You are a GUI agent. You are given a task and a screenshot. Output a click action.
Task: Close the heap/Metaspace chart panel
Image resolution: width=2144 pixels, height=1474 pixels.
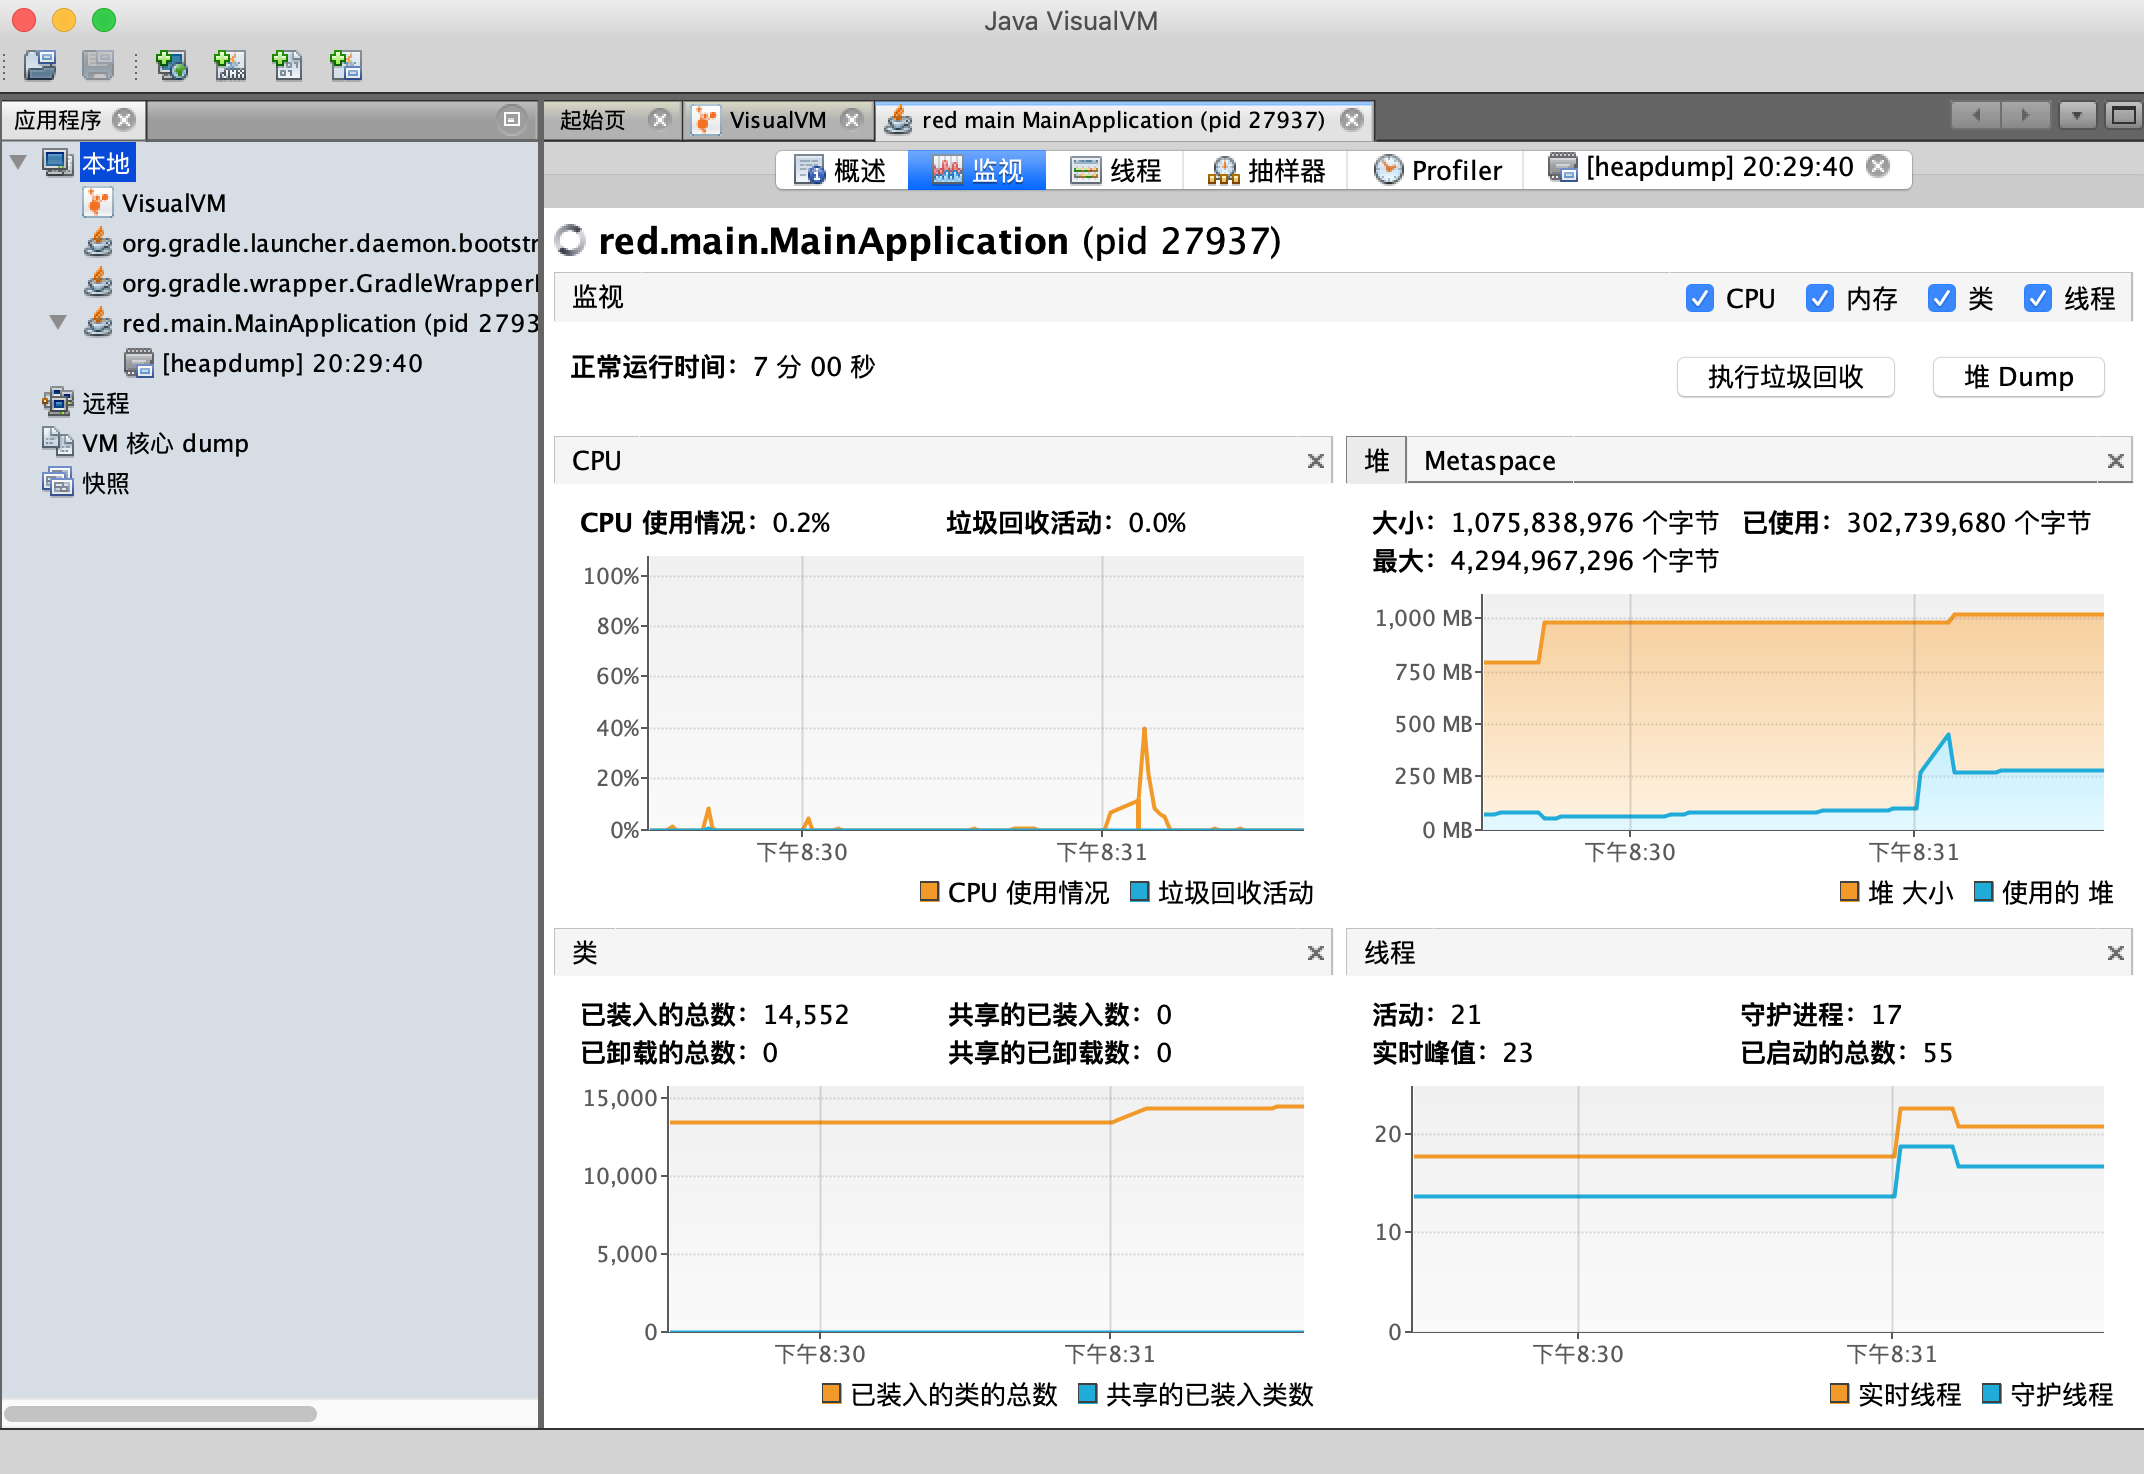[x=2115, y=461]
